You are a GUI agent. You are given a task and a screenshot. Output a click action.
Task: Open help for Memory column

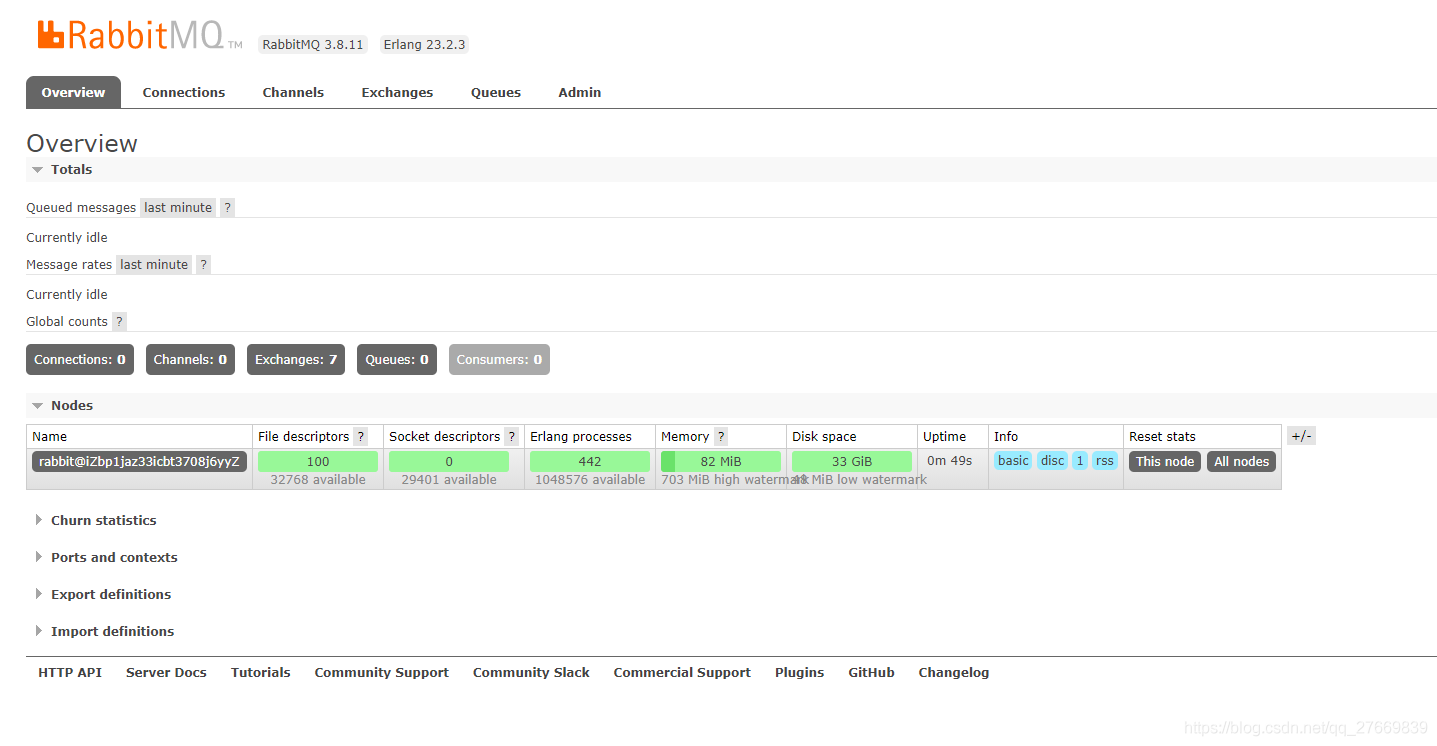click(x=720, y=437)
